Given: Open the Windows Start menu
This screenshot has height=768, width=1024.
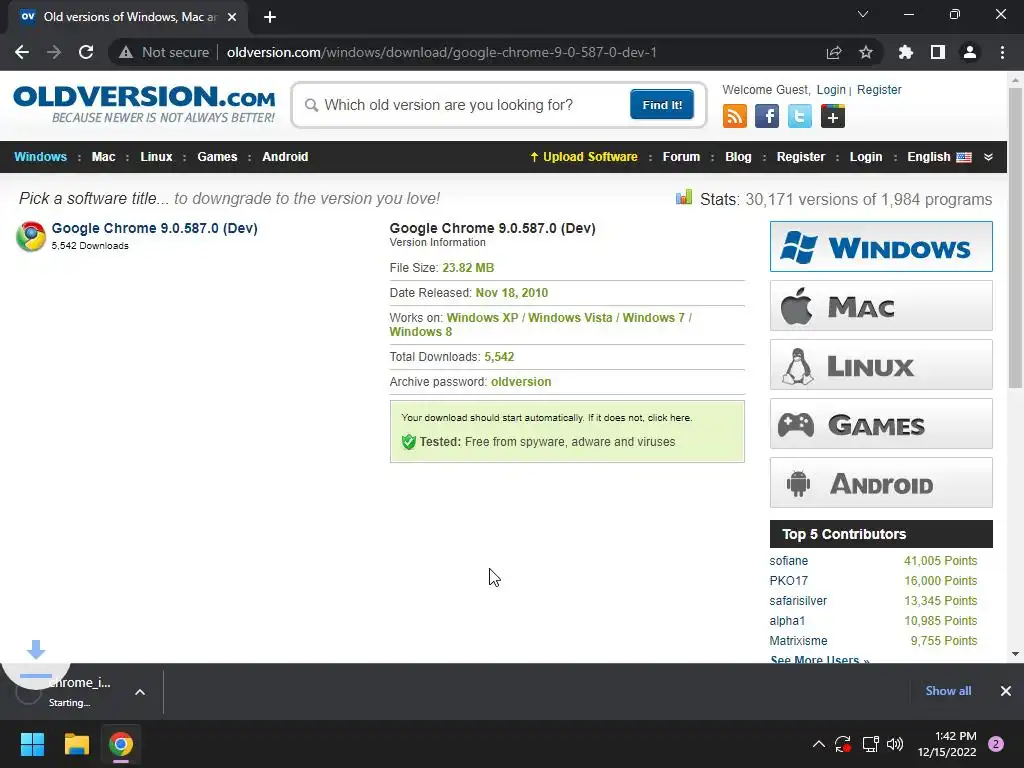Looking at the screenshot, I should (x=32, y=744).
